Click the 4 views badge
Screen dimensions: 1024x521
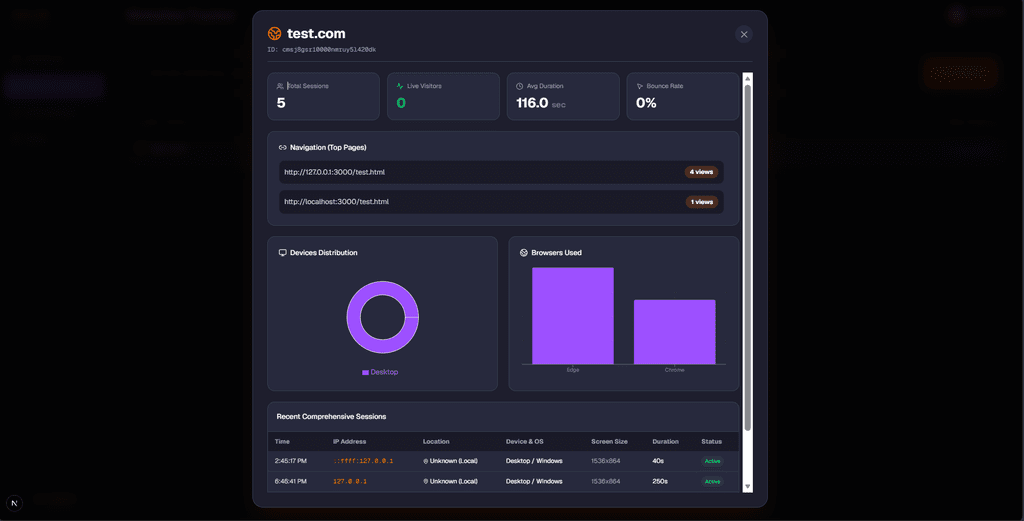pyautogui.click(x=701, y=172)
